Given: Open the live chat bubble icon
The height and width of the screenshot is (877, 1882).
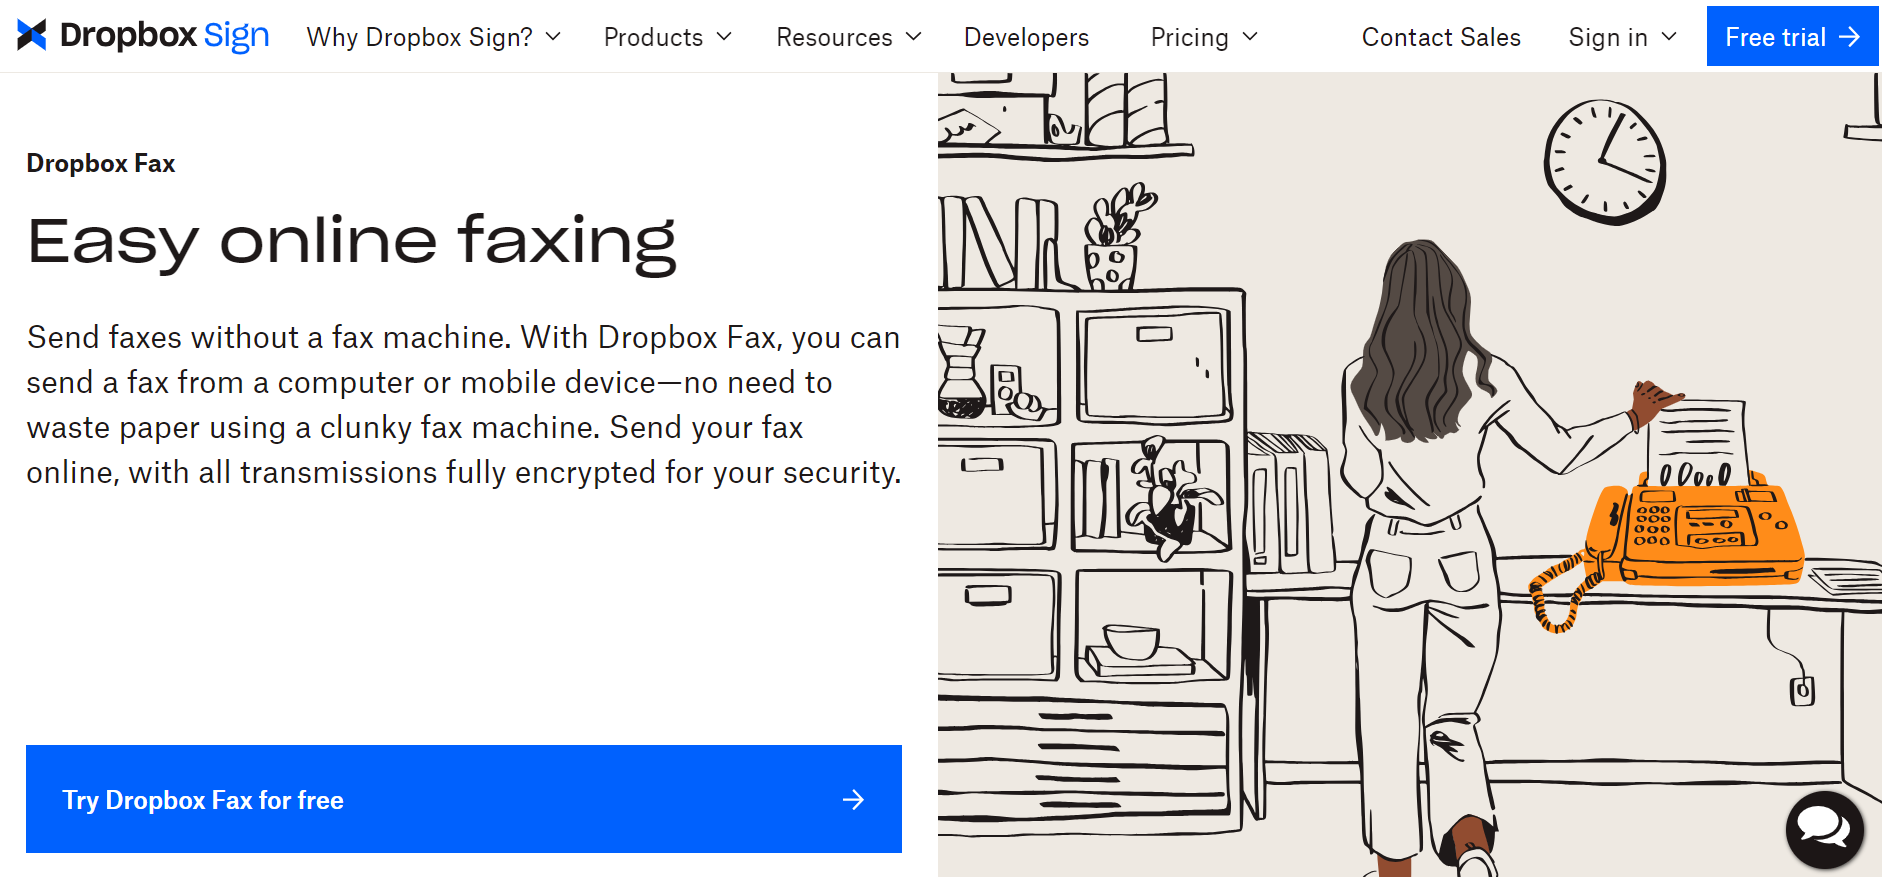Looking at the screenshot, I should [x=1824, y=829].
